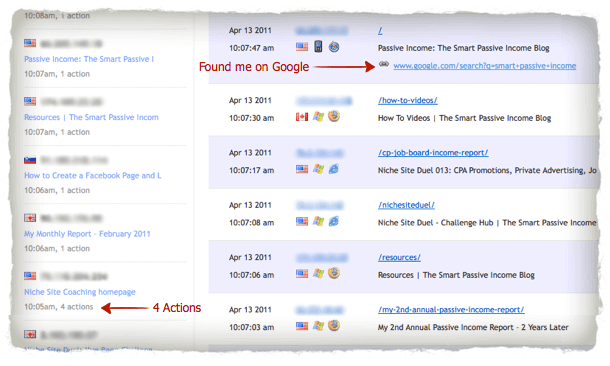The image size is (610, 366).
Task: Click the mobile phone device icon
Action: pos(318,47)
